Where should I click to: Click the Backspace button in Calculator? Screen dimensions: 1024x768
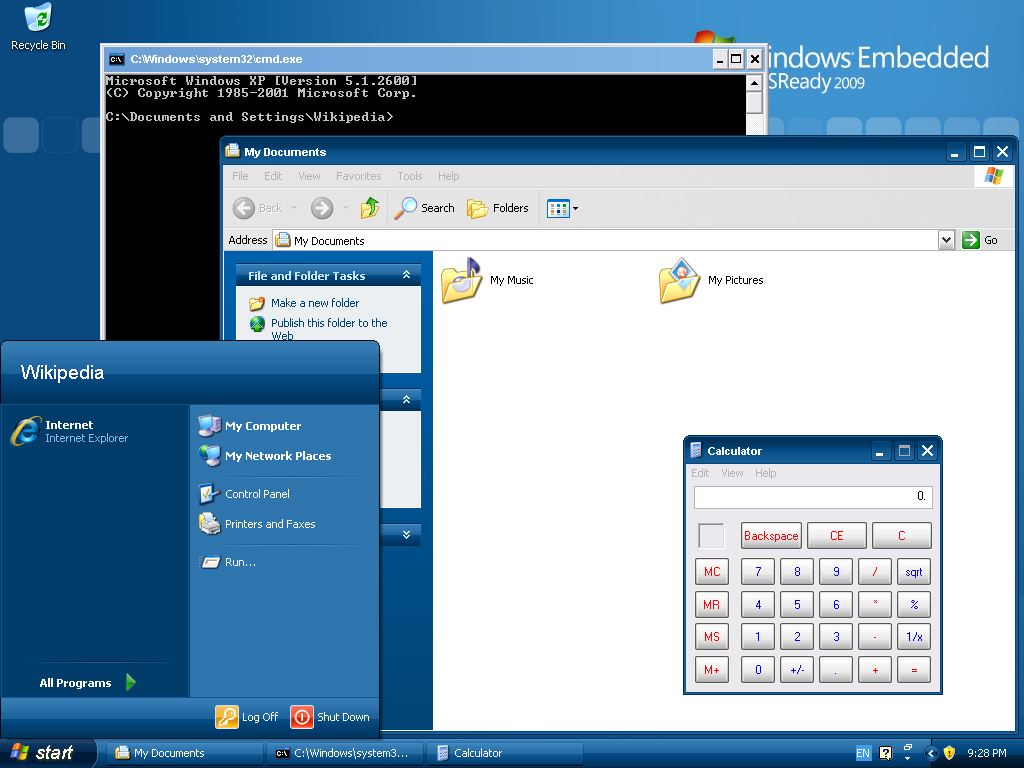tap(771, 536)
